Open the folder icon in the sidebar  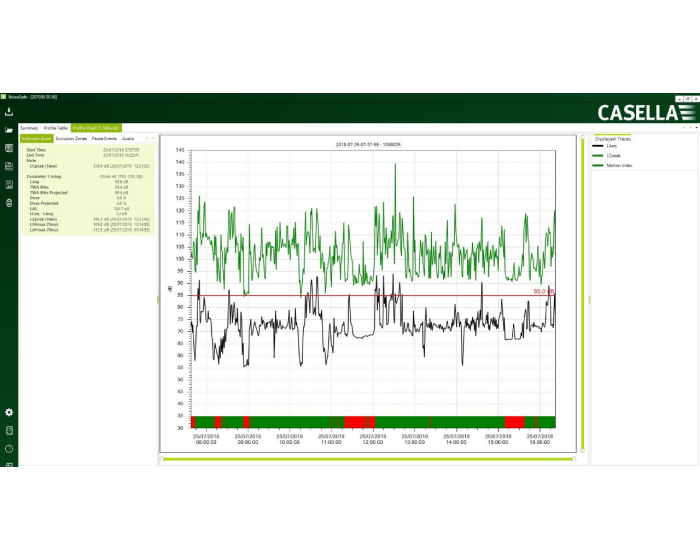[x=9, y=130]
